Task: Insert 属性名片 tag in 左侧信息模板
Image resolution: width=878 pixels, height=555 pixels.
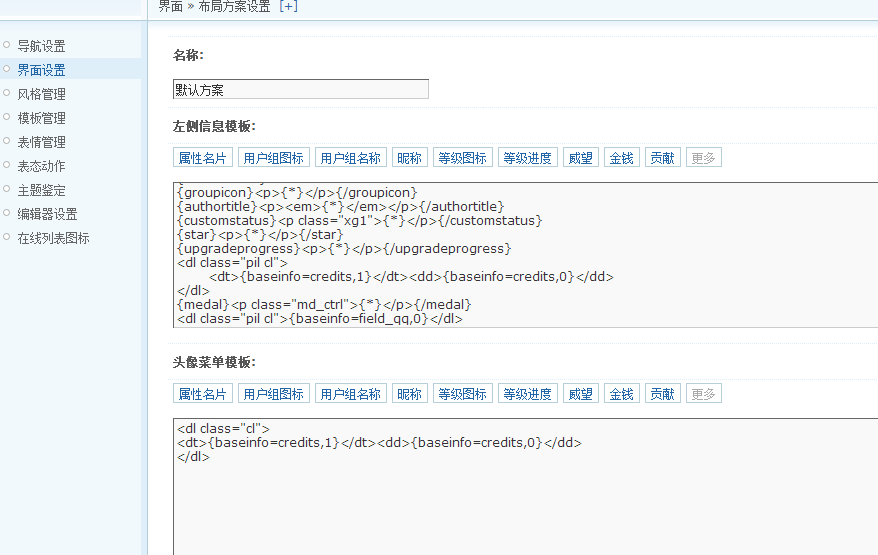Action: [x=203, y=158]
